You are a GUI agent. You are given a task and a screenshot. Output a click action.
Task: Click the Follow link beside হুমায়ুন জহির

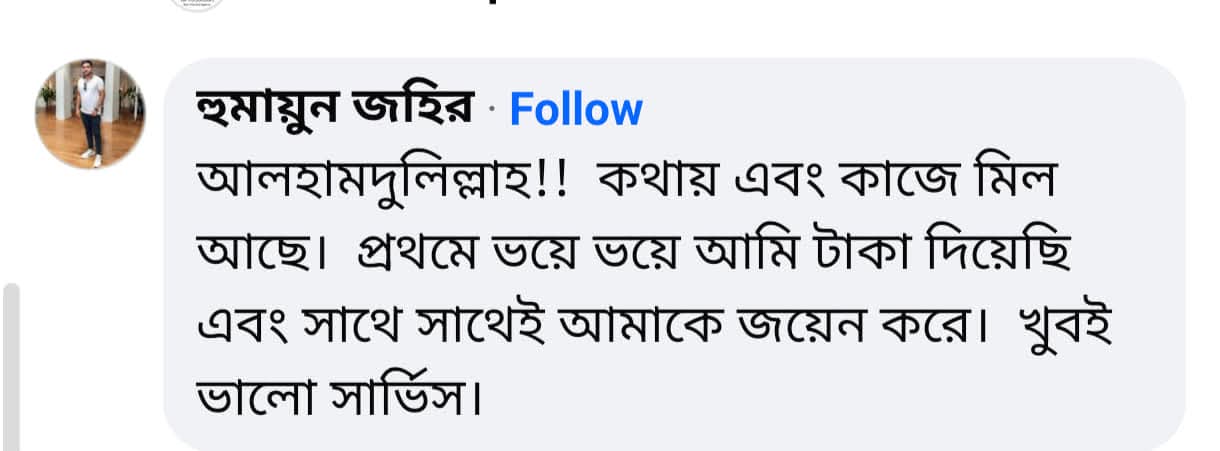(x=576, y=110)
